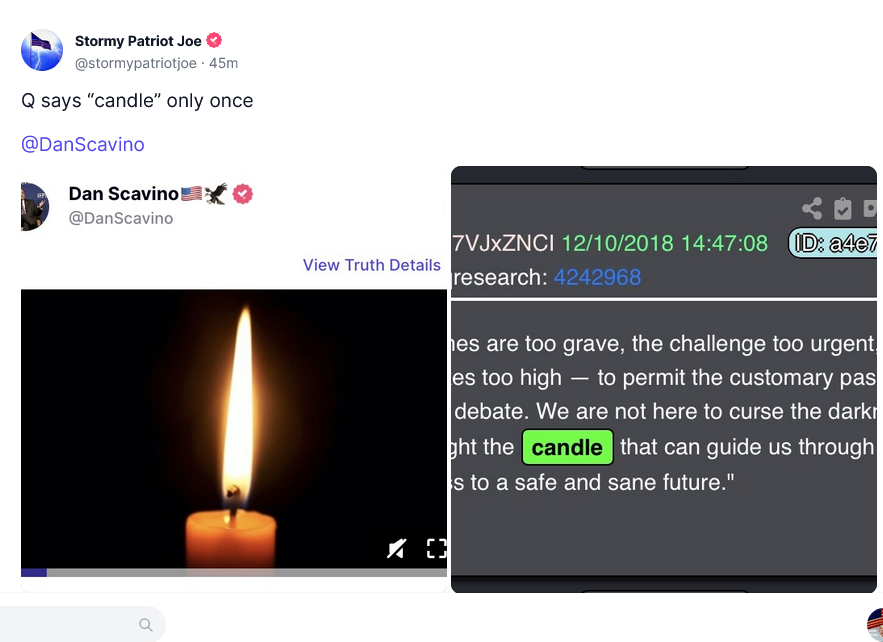Click the icon right of the clipboard
Viewport: 883px width, 642px height.
pos(870,208)
